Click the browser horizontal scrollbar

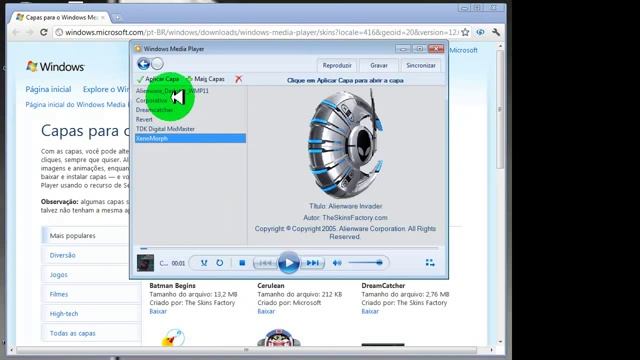pos(247,350)
